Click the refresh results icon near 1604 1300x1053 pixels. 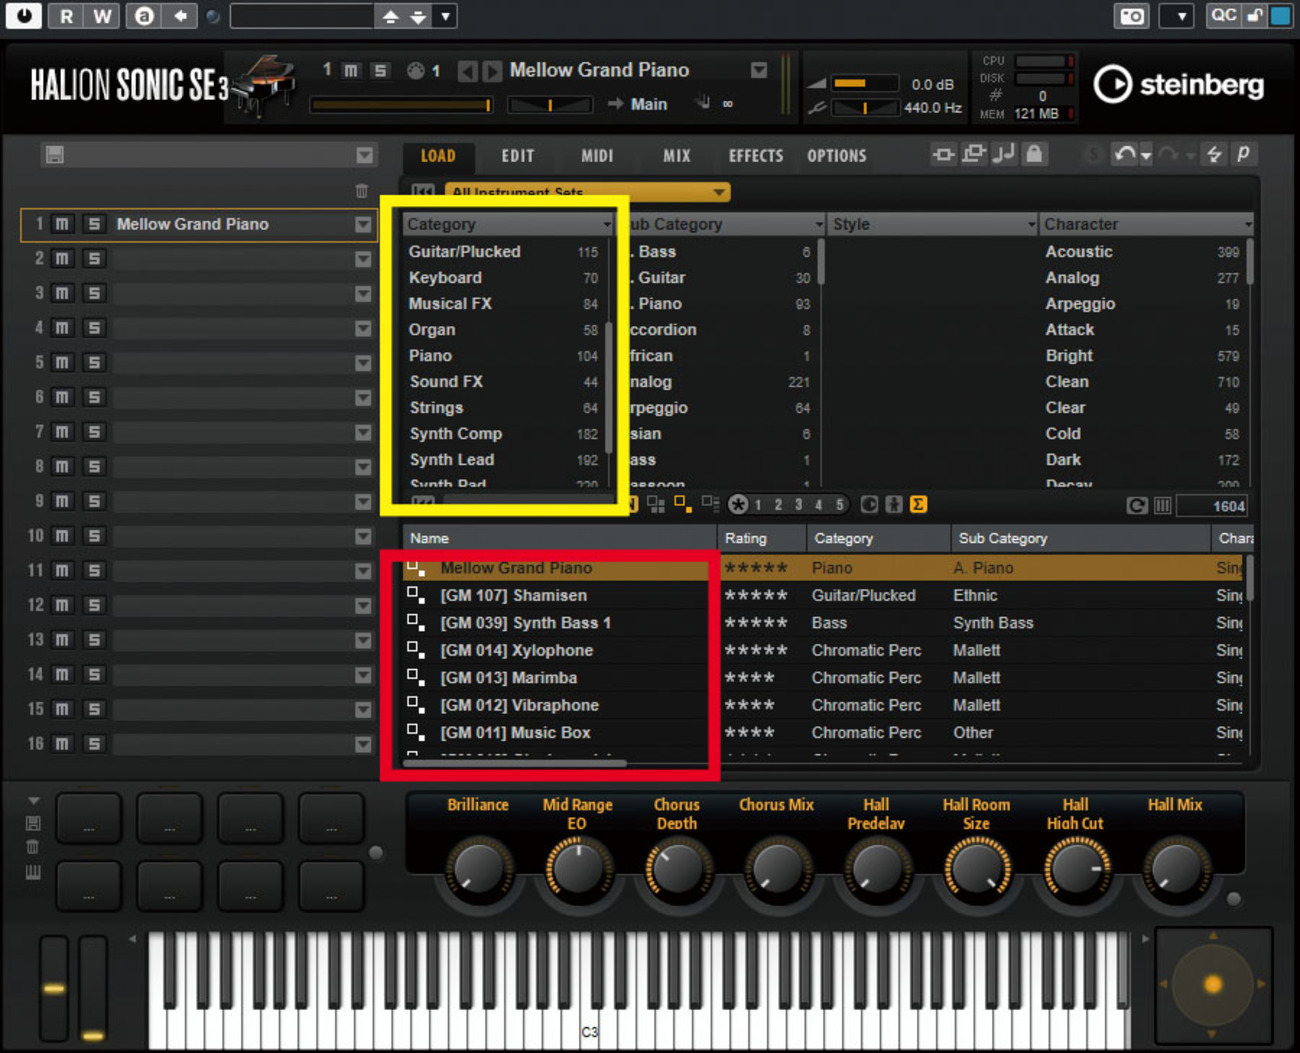(x=1137, y=506)
